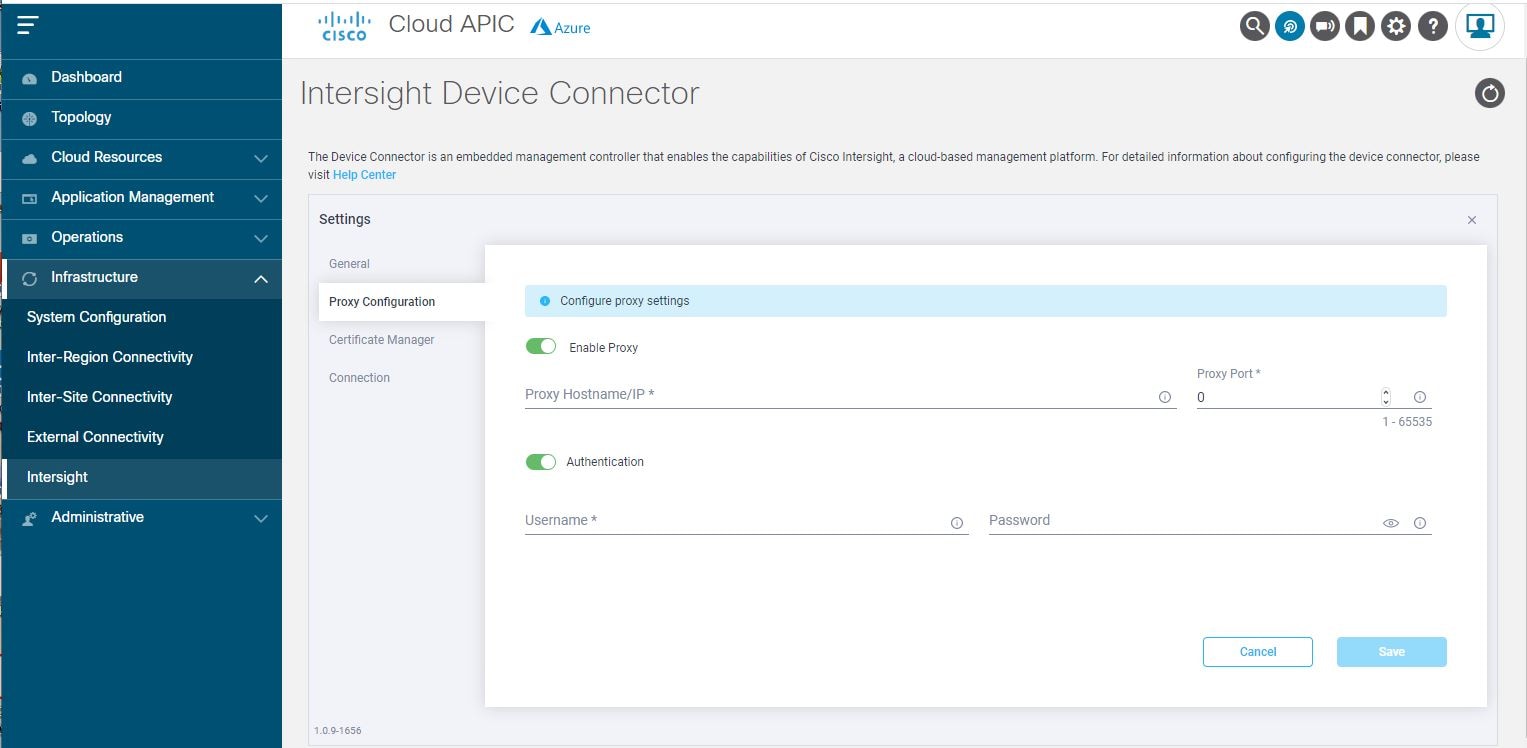Image resolution: width=1527 pixels, height=748 pixels.
Task: Click the refresh icon beside page title
Action: [1490, 93]
